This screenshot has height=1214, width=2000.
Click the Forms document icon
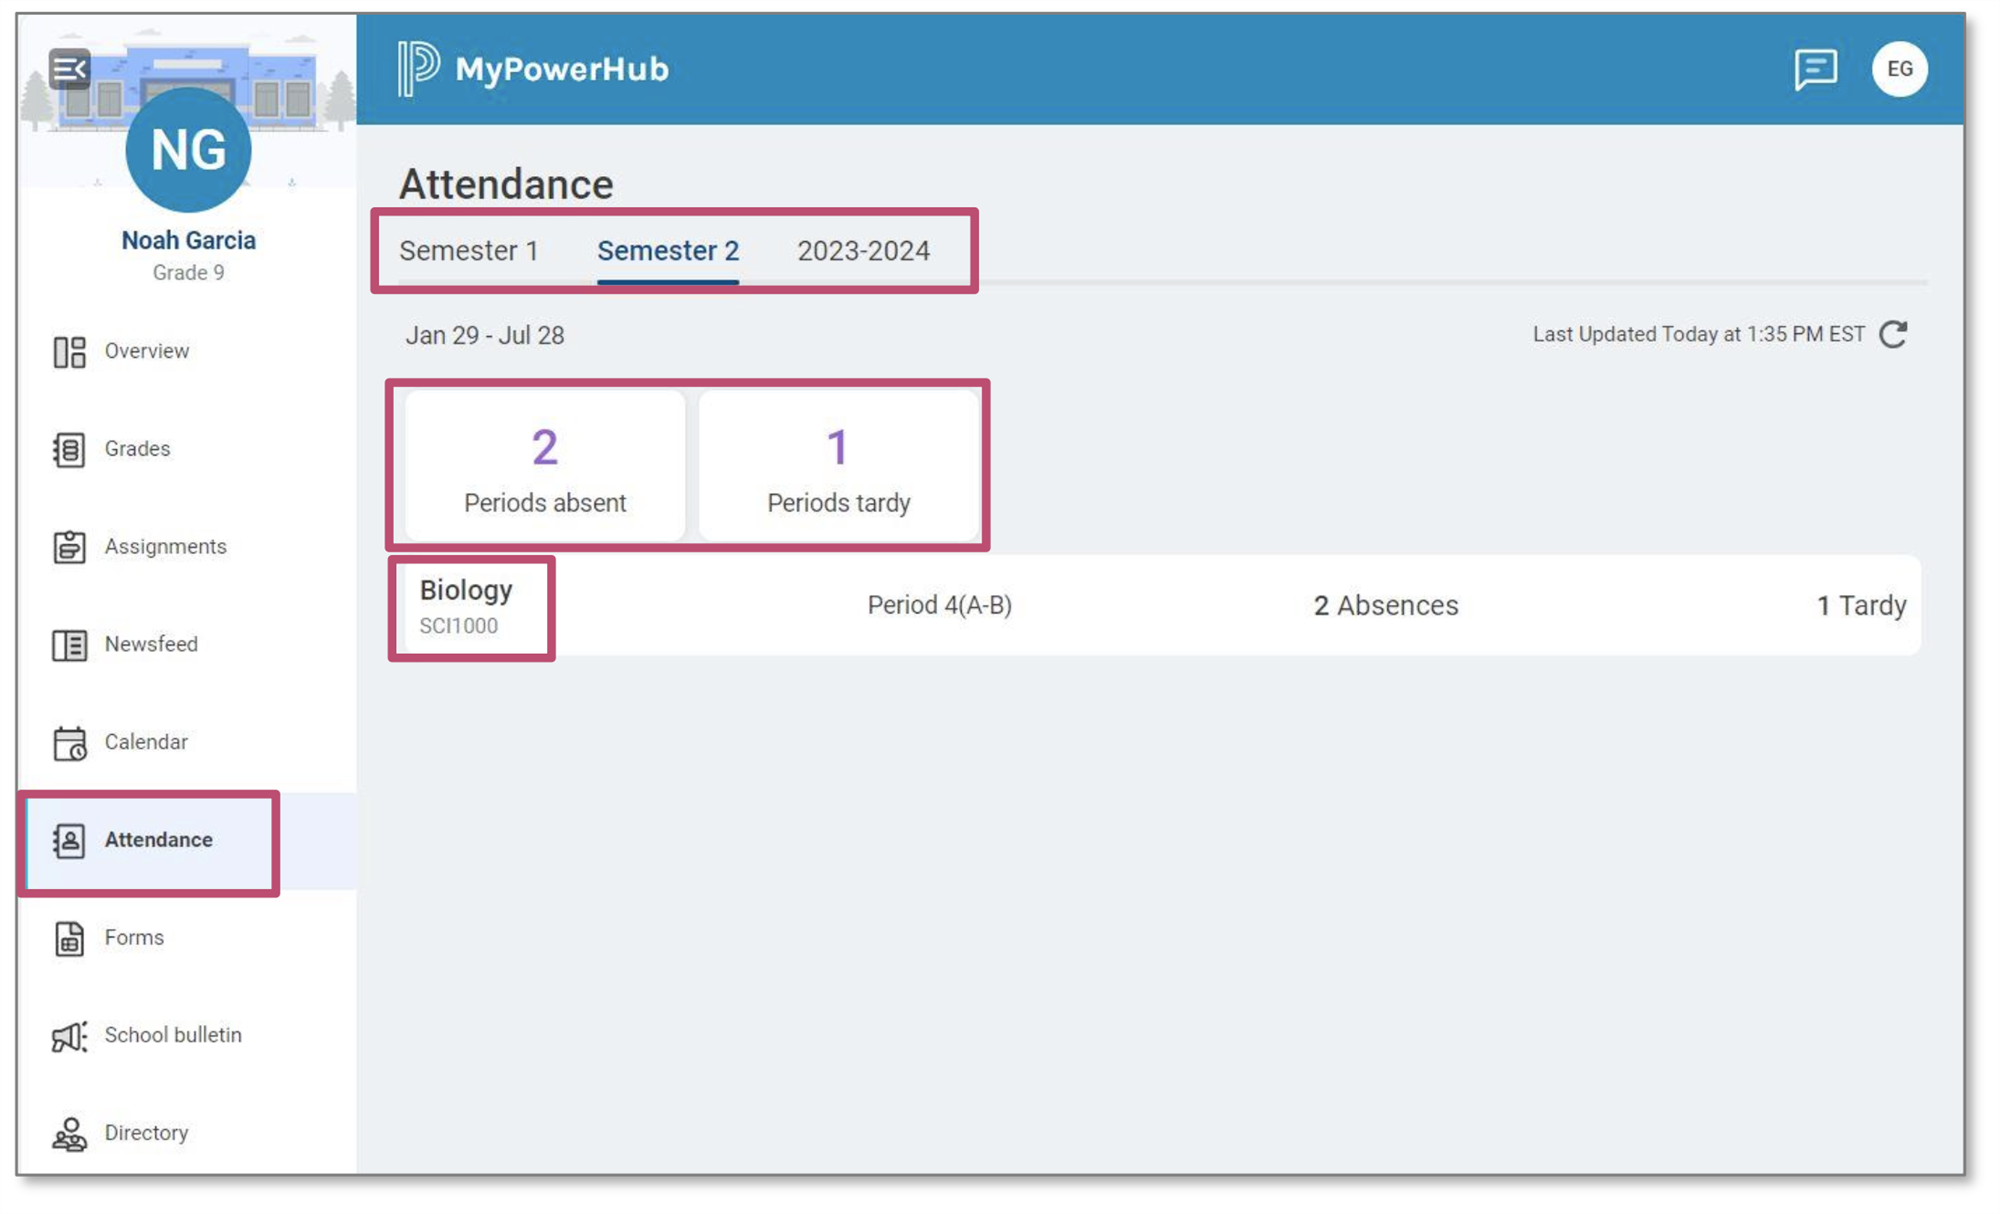69,938
